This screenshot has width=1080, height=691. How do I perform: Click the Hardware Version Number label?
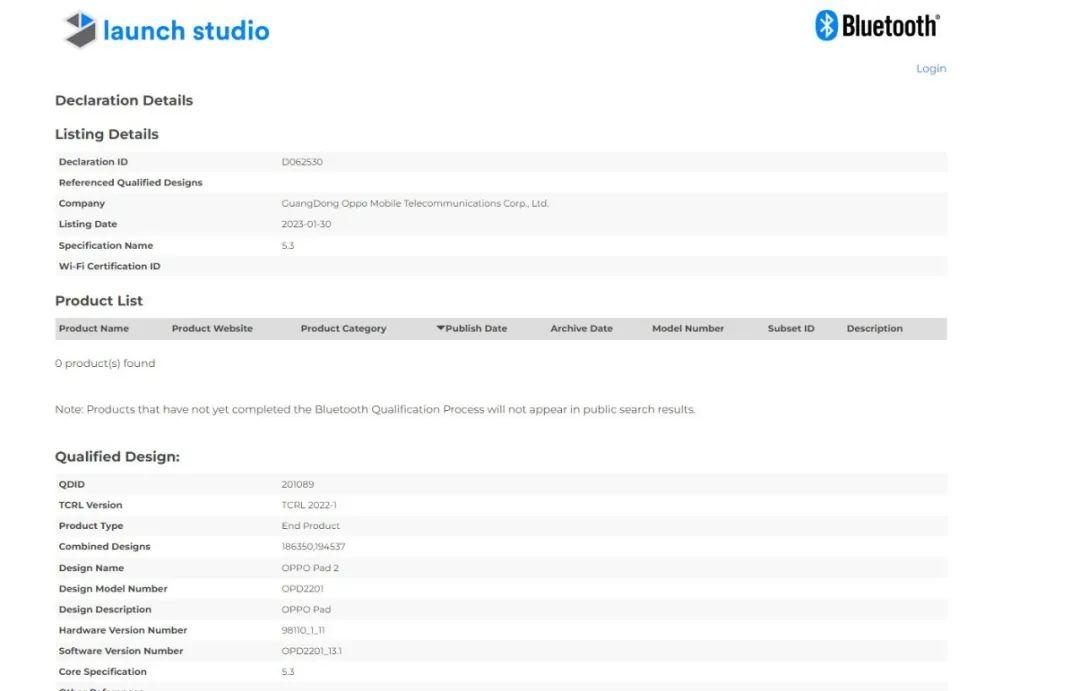click(123, 630)
